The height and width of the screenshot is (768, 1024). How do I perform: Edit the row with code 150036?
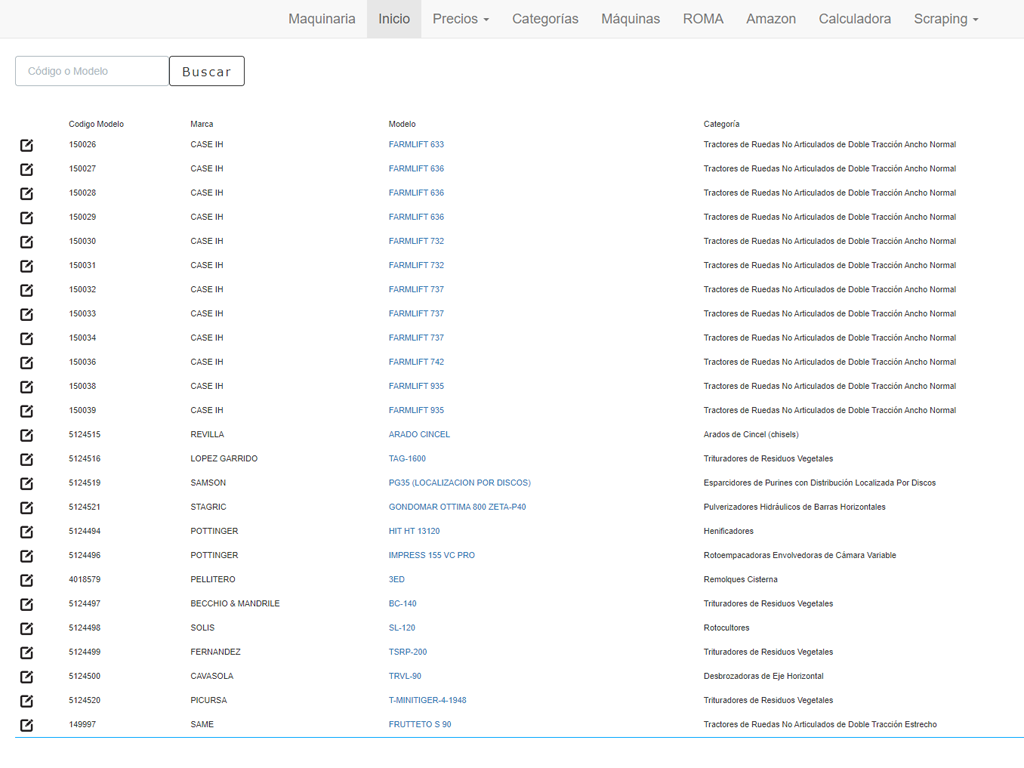(x=26, y=362)
